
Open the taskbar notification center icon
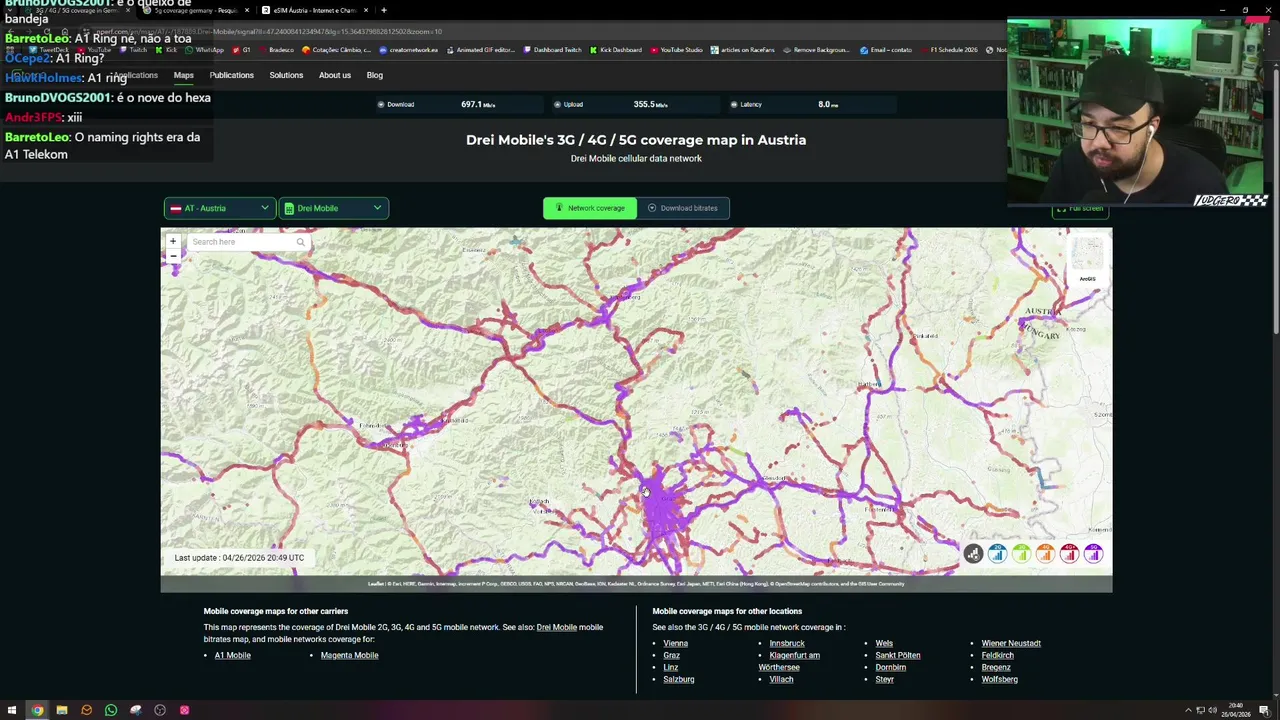1264,710
